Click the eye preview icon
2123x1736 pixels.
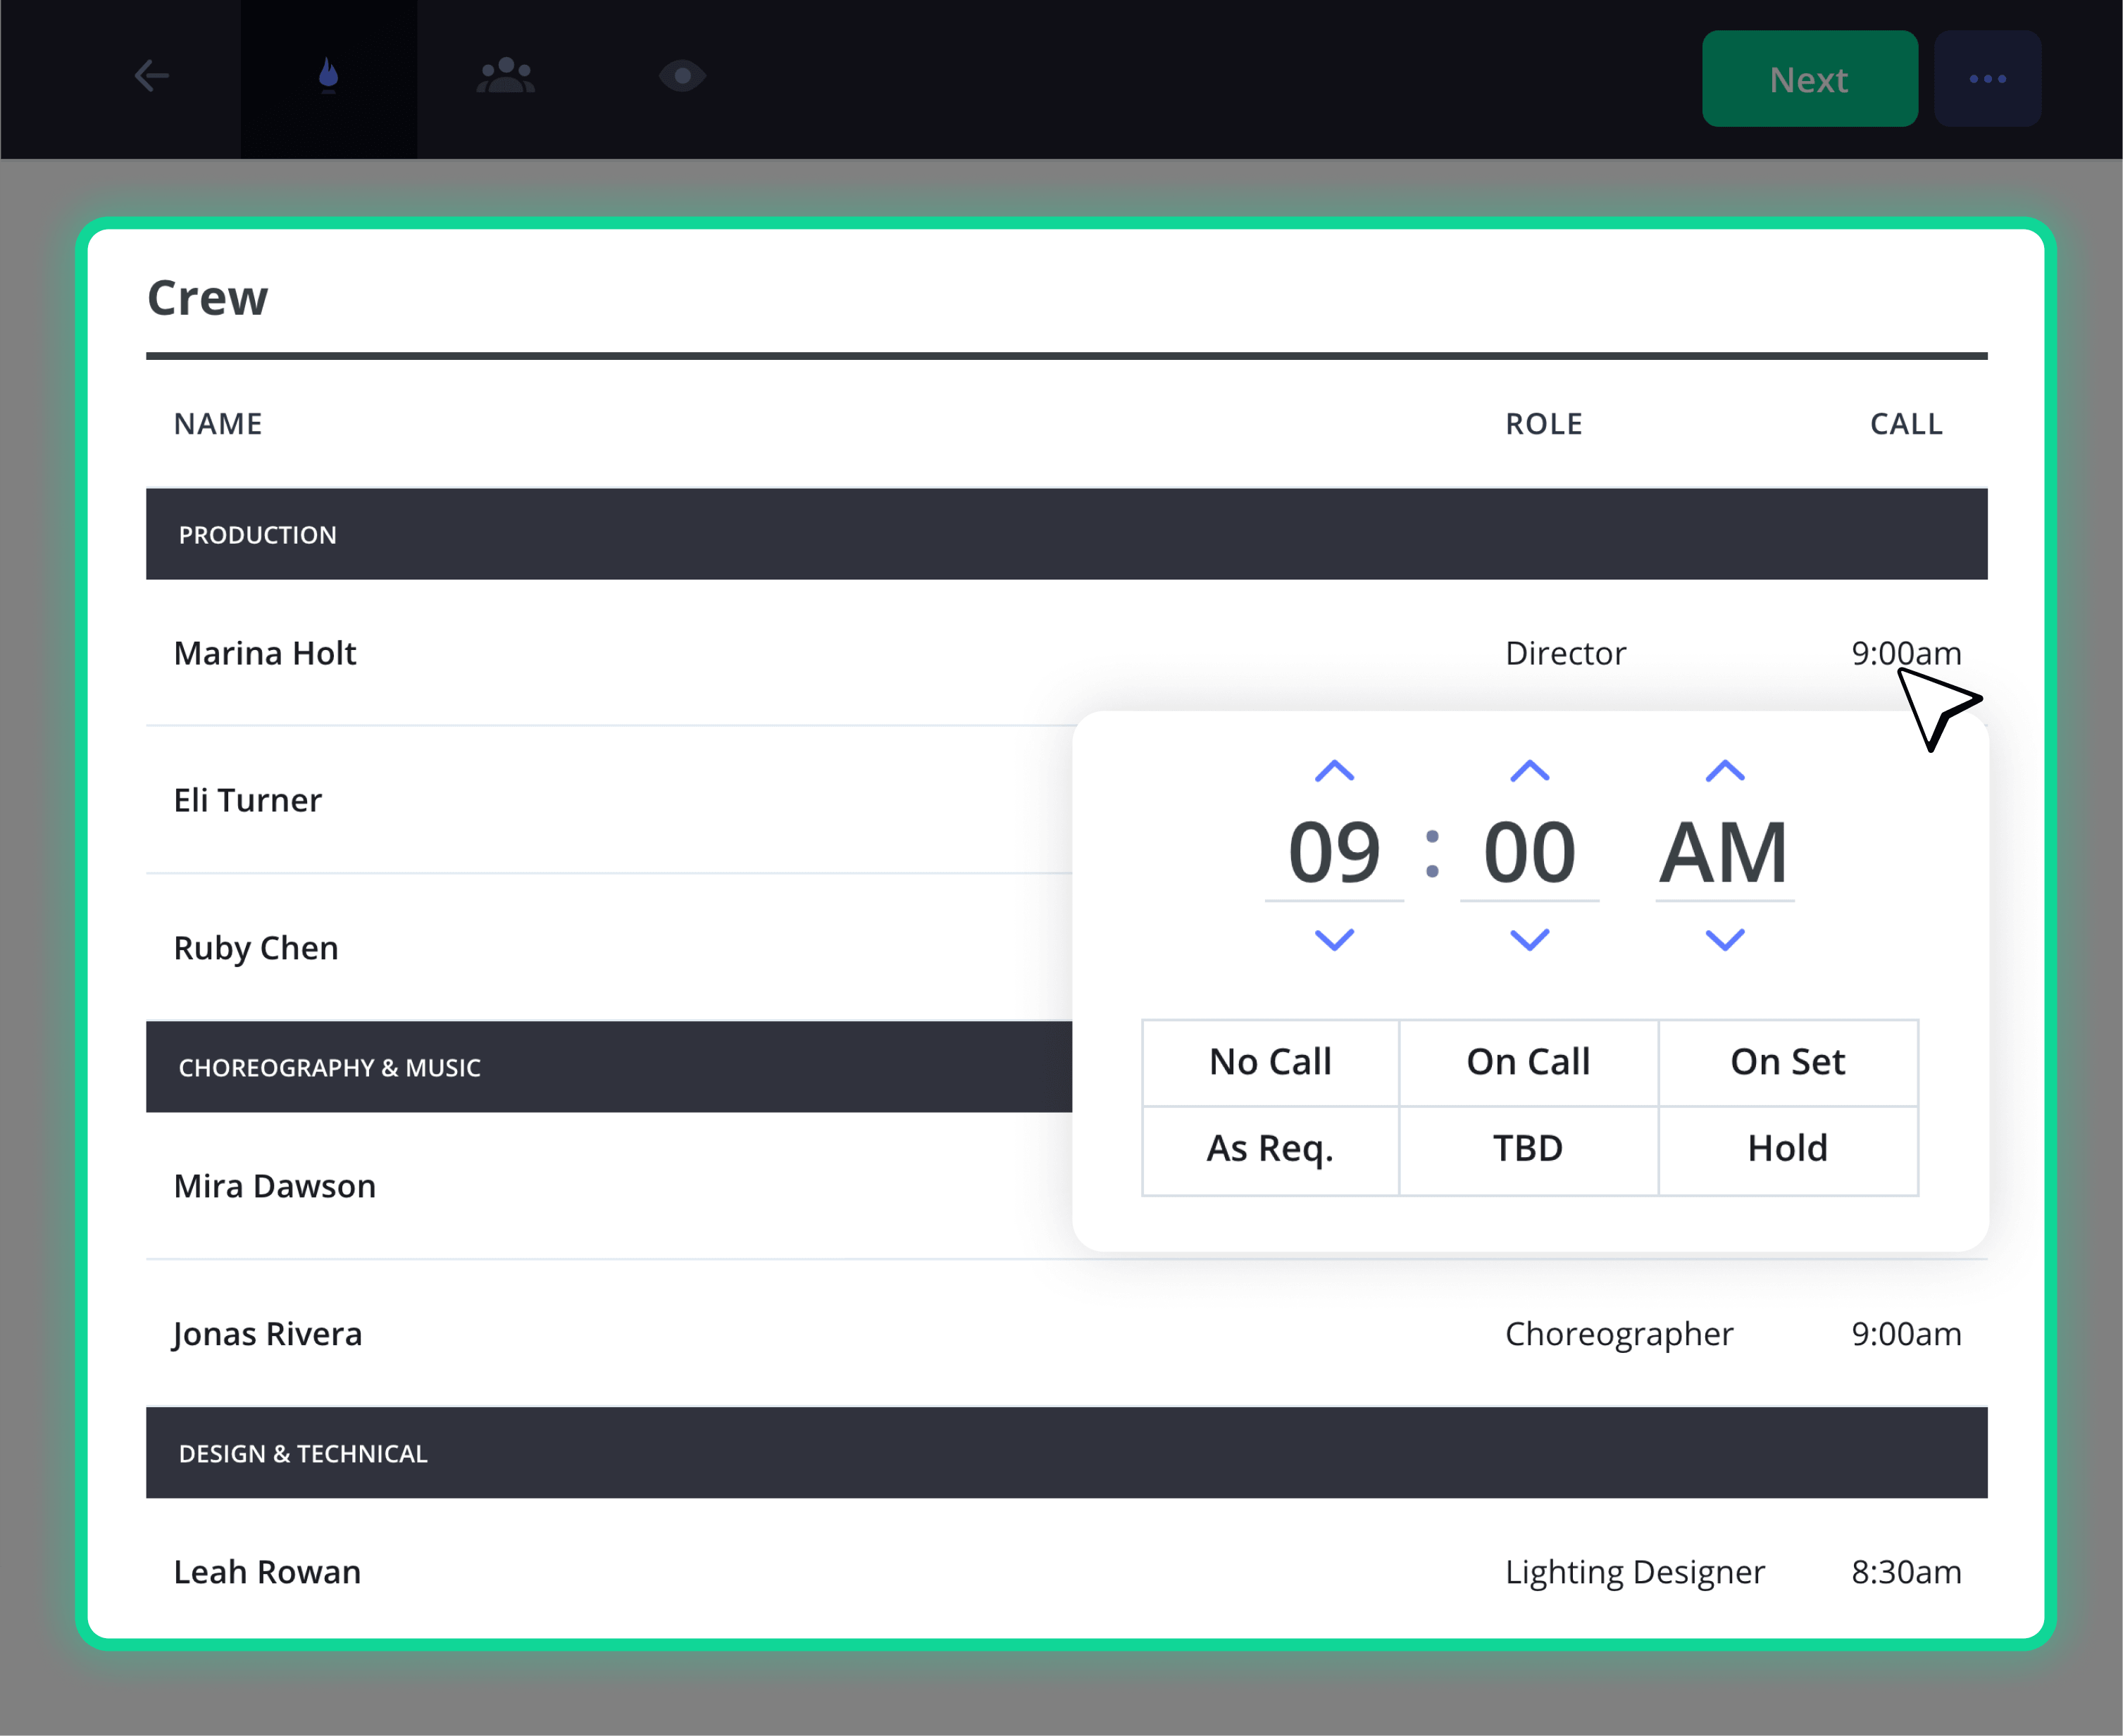[x=683, y=76]
